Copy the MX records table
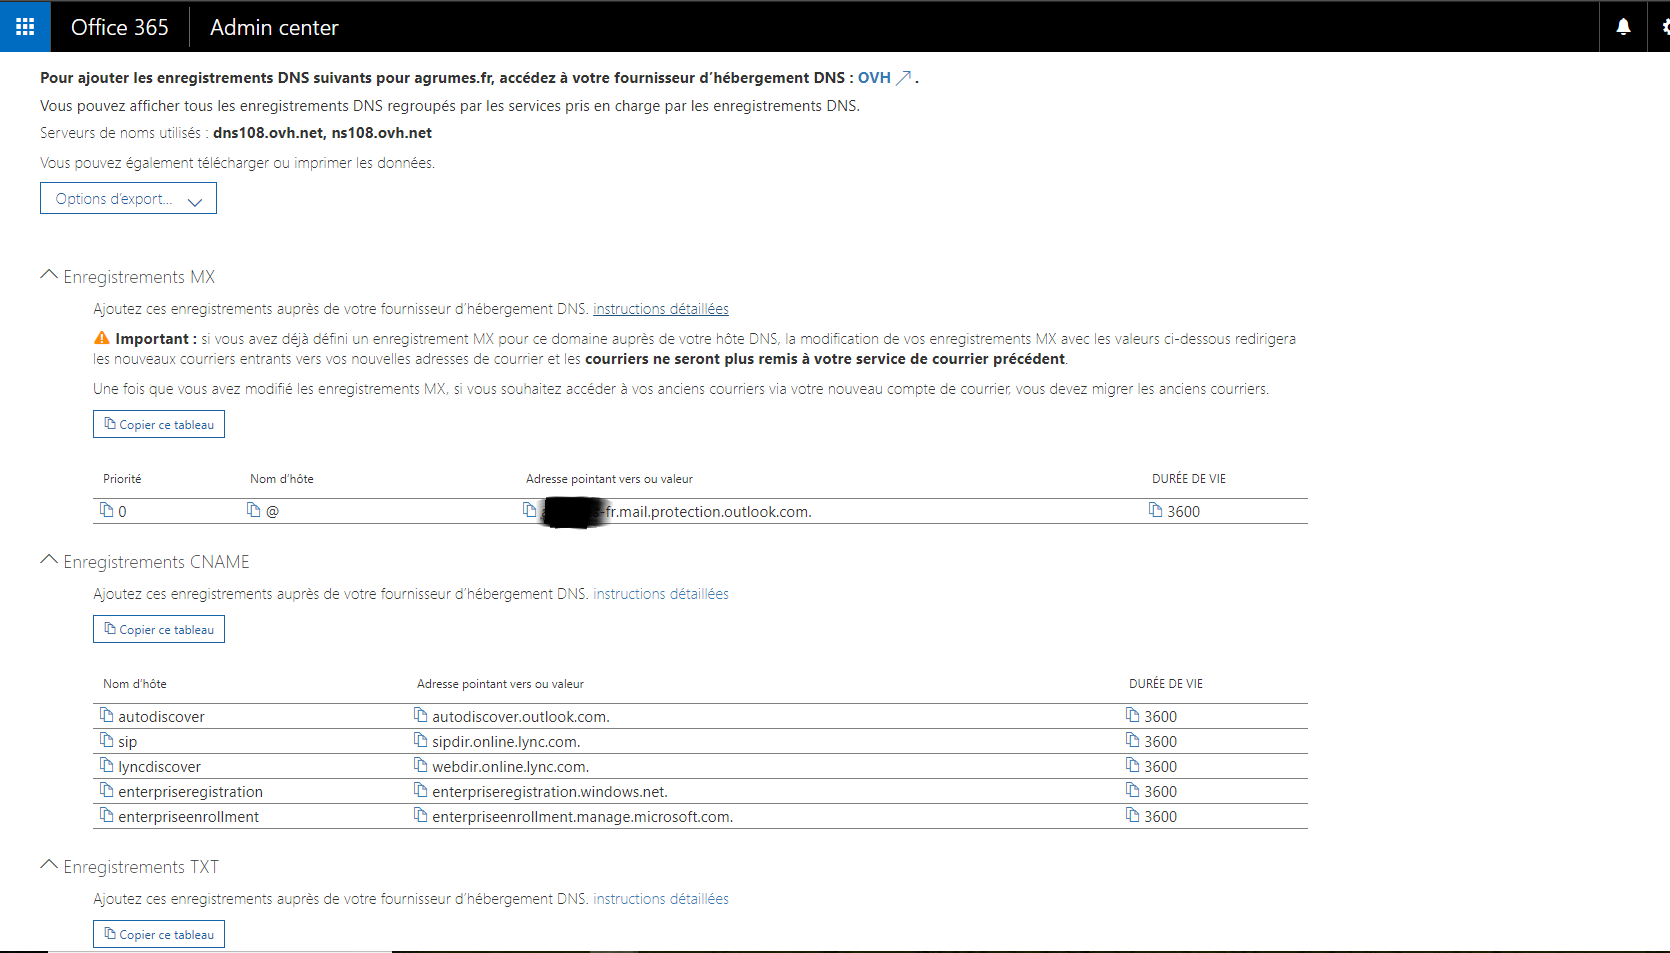Viewport: 1670px width, 953px height. [159, 424]
